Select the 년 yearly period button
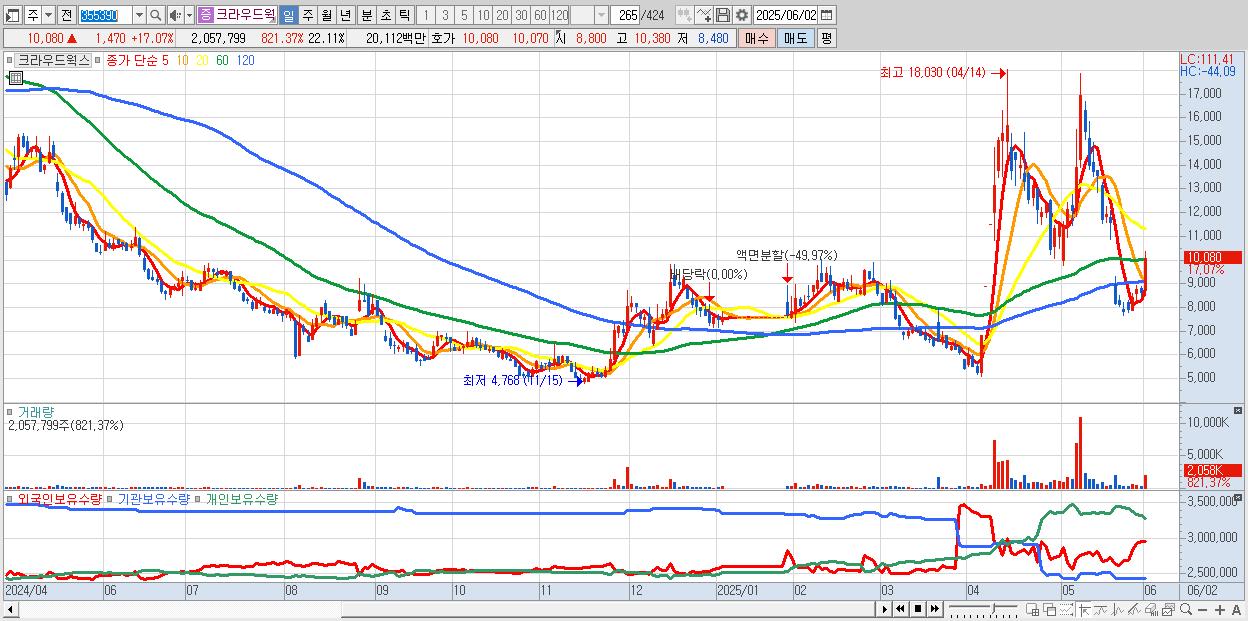 coord(345,15)
